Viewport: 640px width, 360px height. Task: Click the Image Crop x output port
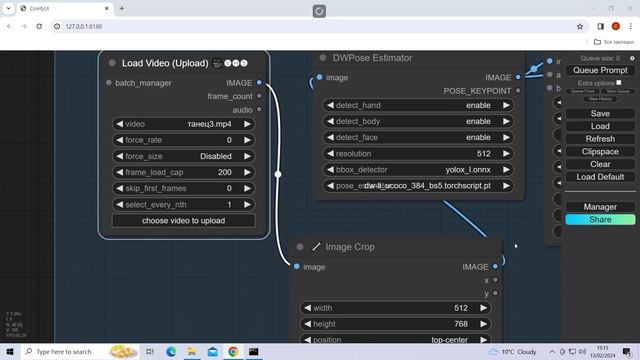pos(495,280)
